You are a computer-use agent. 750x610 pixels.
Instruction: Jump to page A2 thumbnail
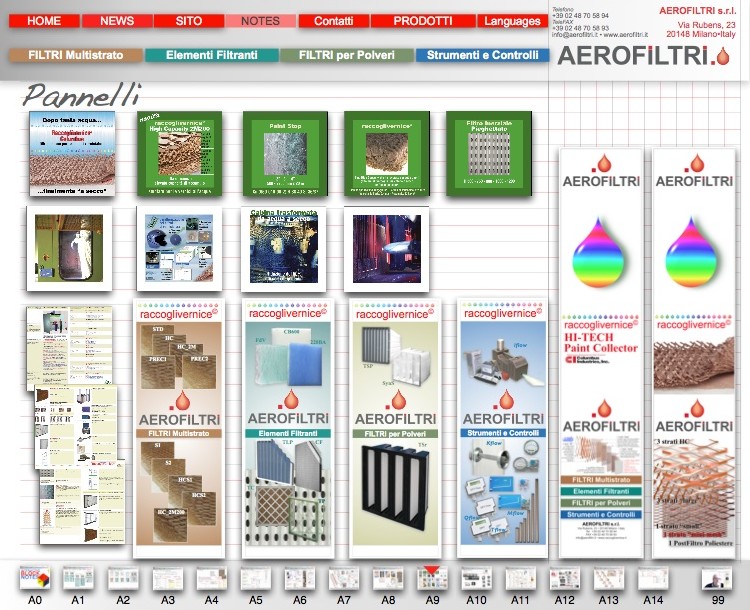pyautogui.click(x=122, y=578)
